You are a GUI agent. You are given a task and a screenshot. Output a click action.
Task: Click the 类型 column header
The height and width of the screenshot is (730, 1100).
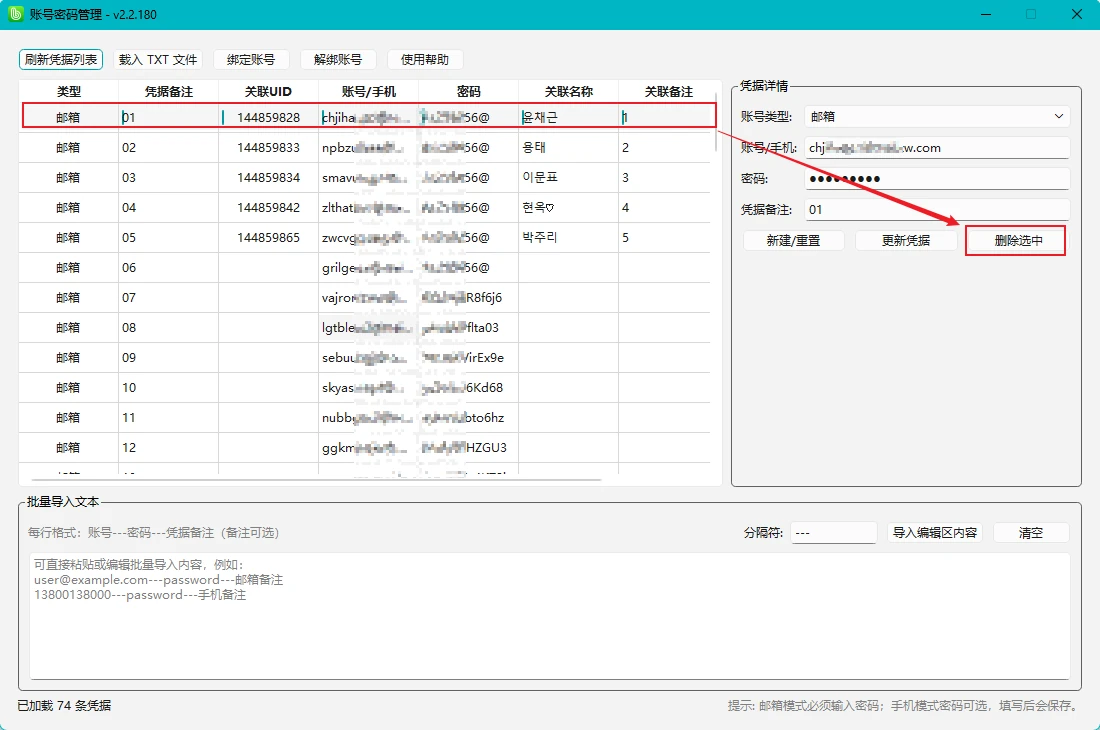click(69, 92)
